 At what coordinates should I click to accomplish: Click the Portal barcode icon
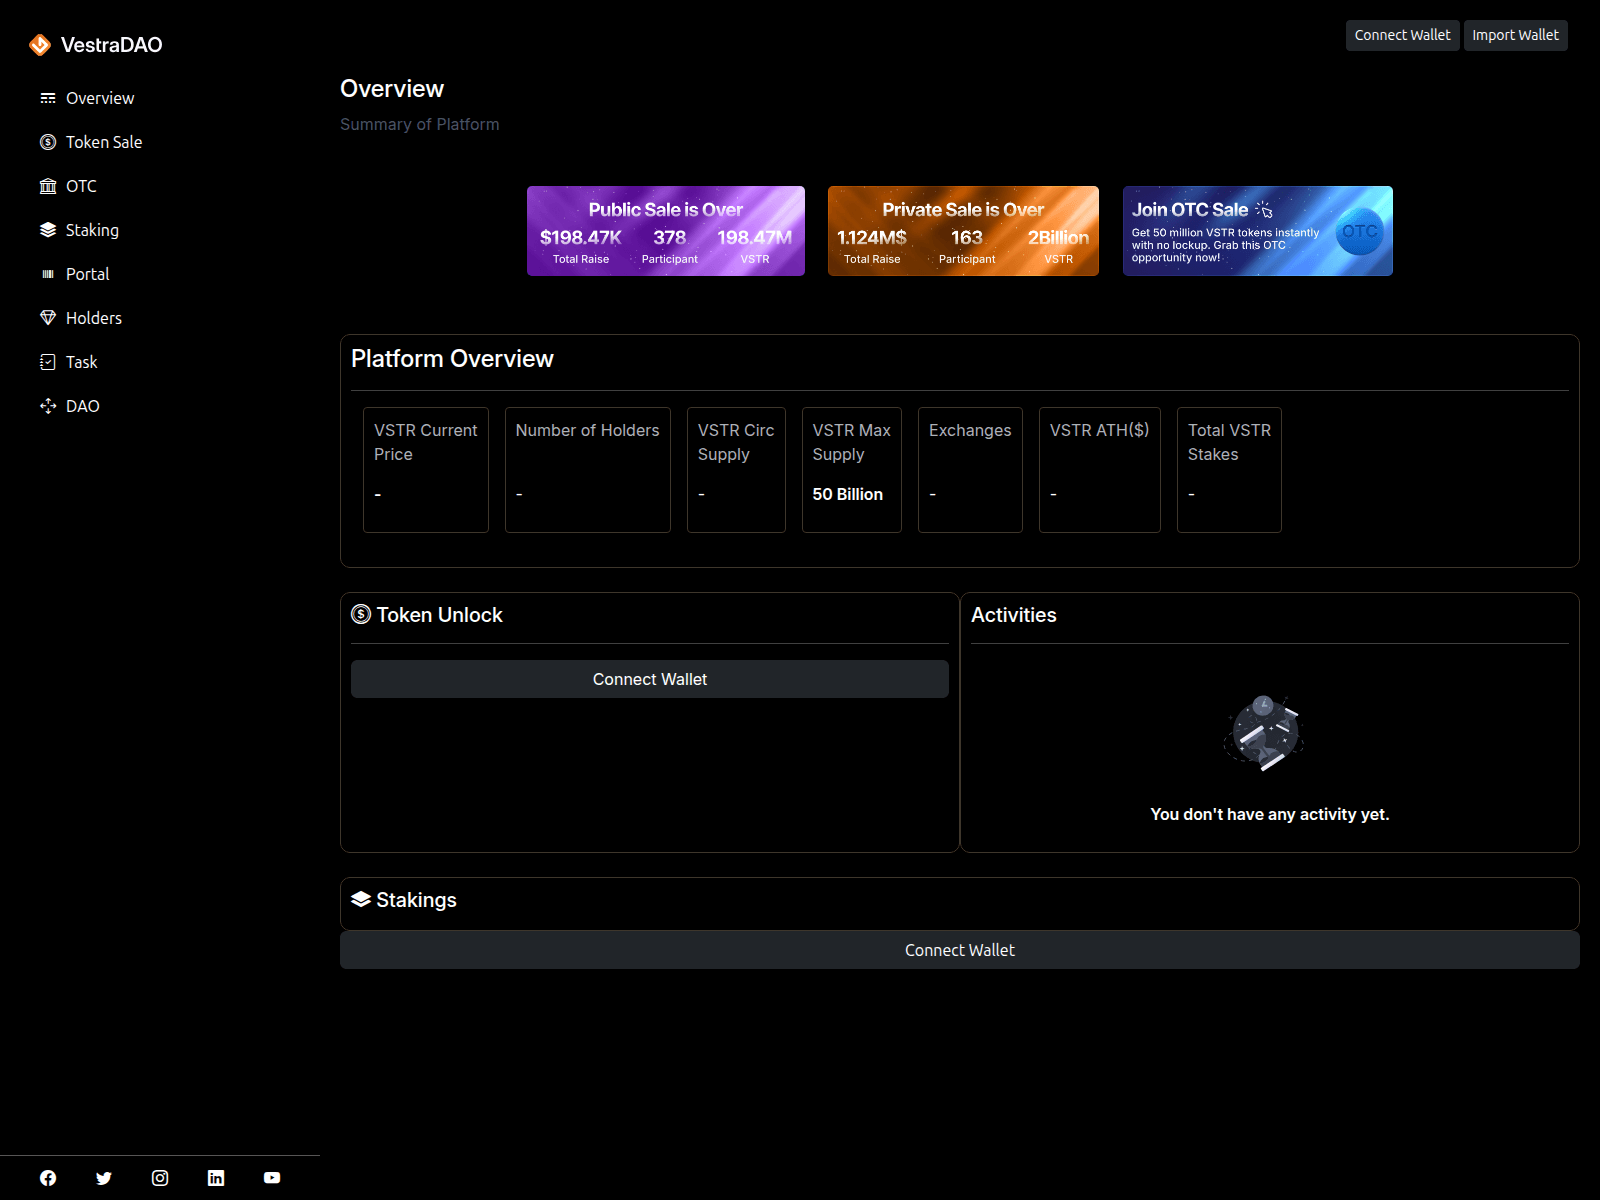(x=48, y=274)
